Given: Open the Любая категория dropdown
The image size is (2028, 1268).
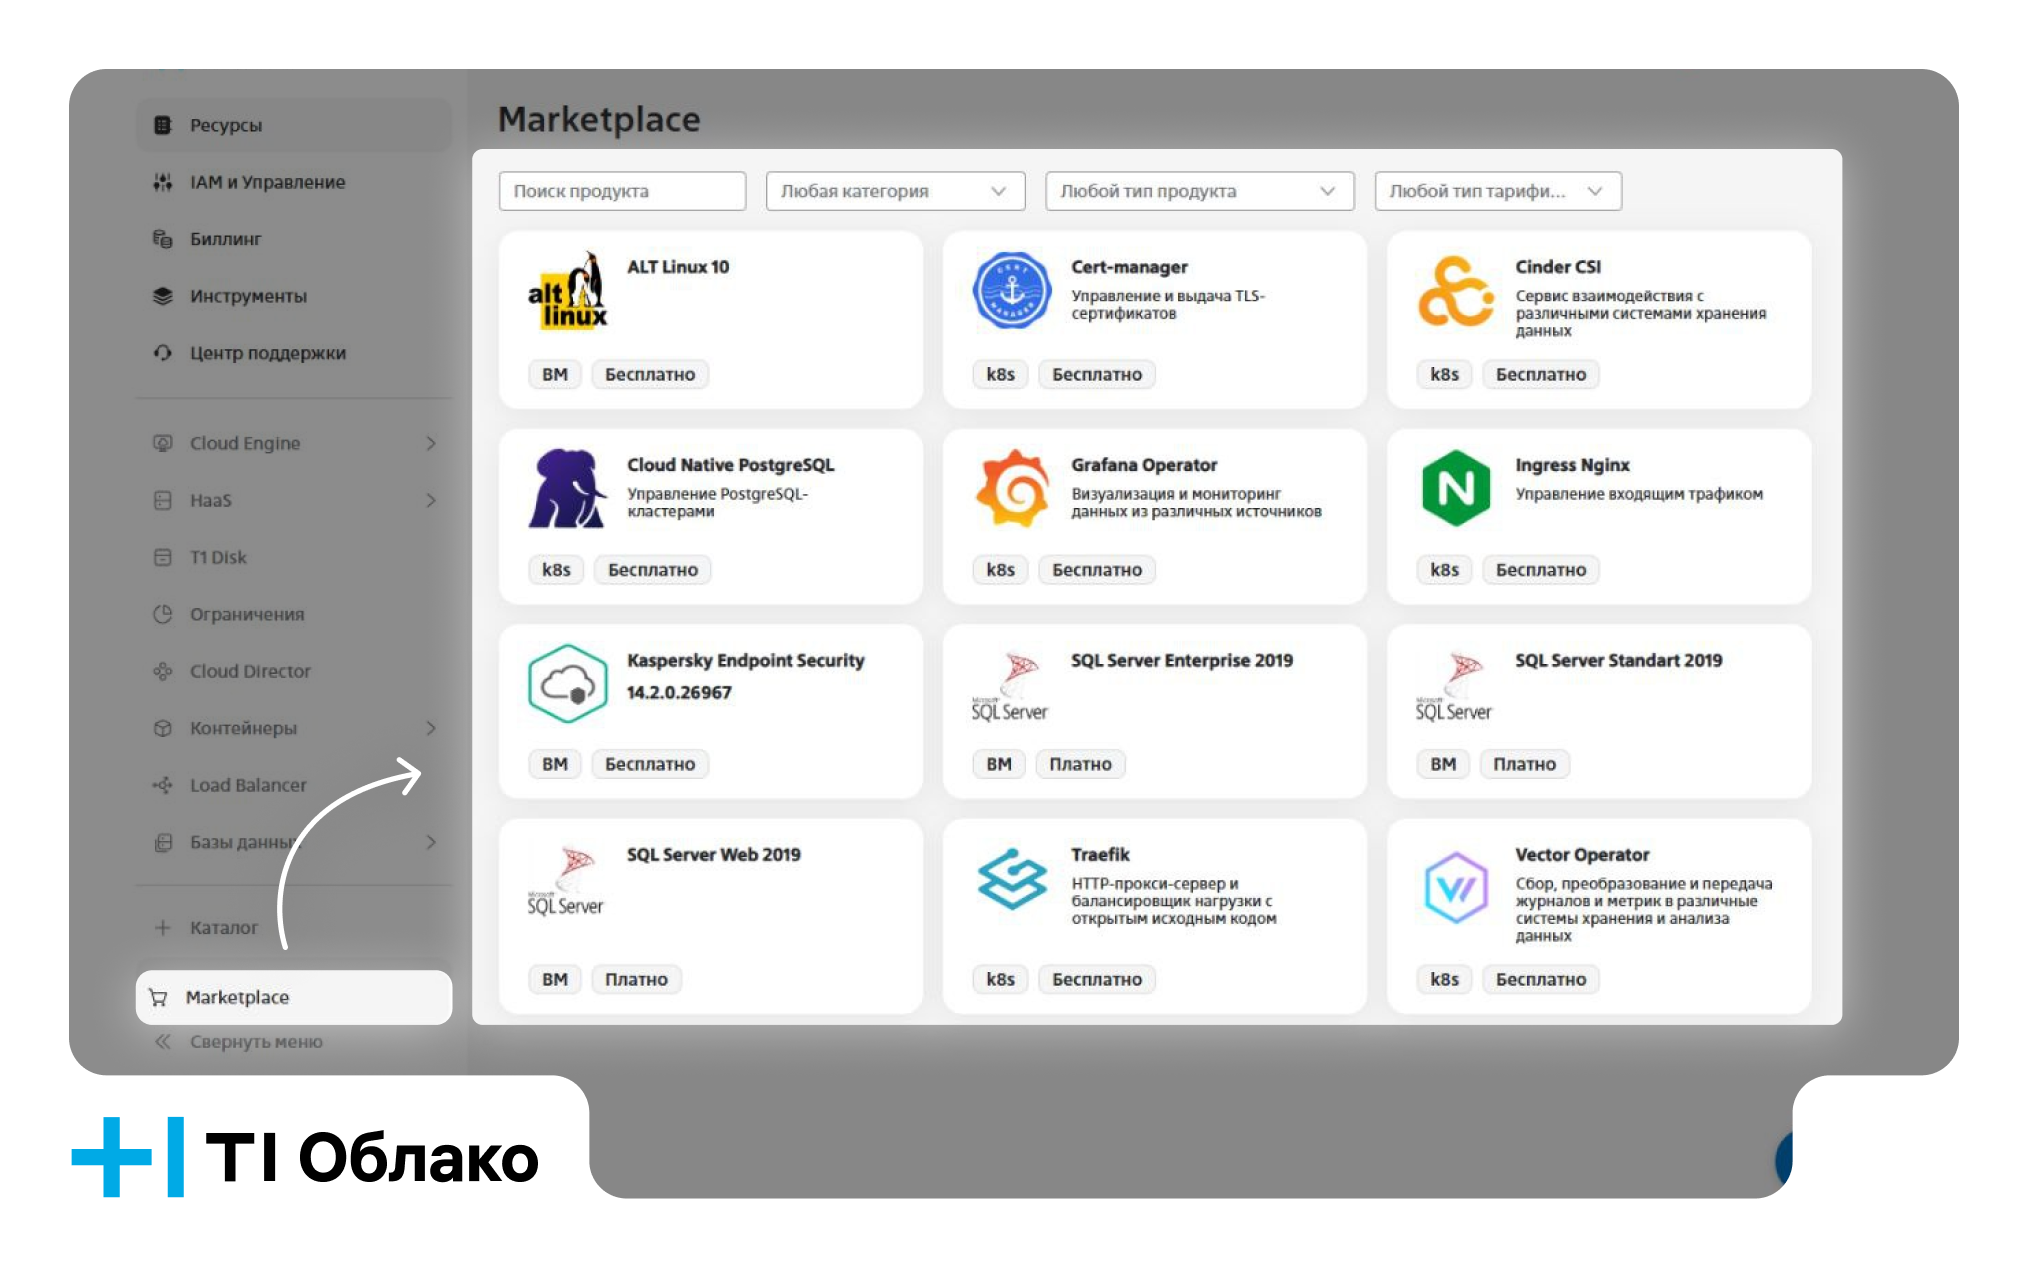Looking at the screenshot, I should pyautogui.click(x=895, y=191).
